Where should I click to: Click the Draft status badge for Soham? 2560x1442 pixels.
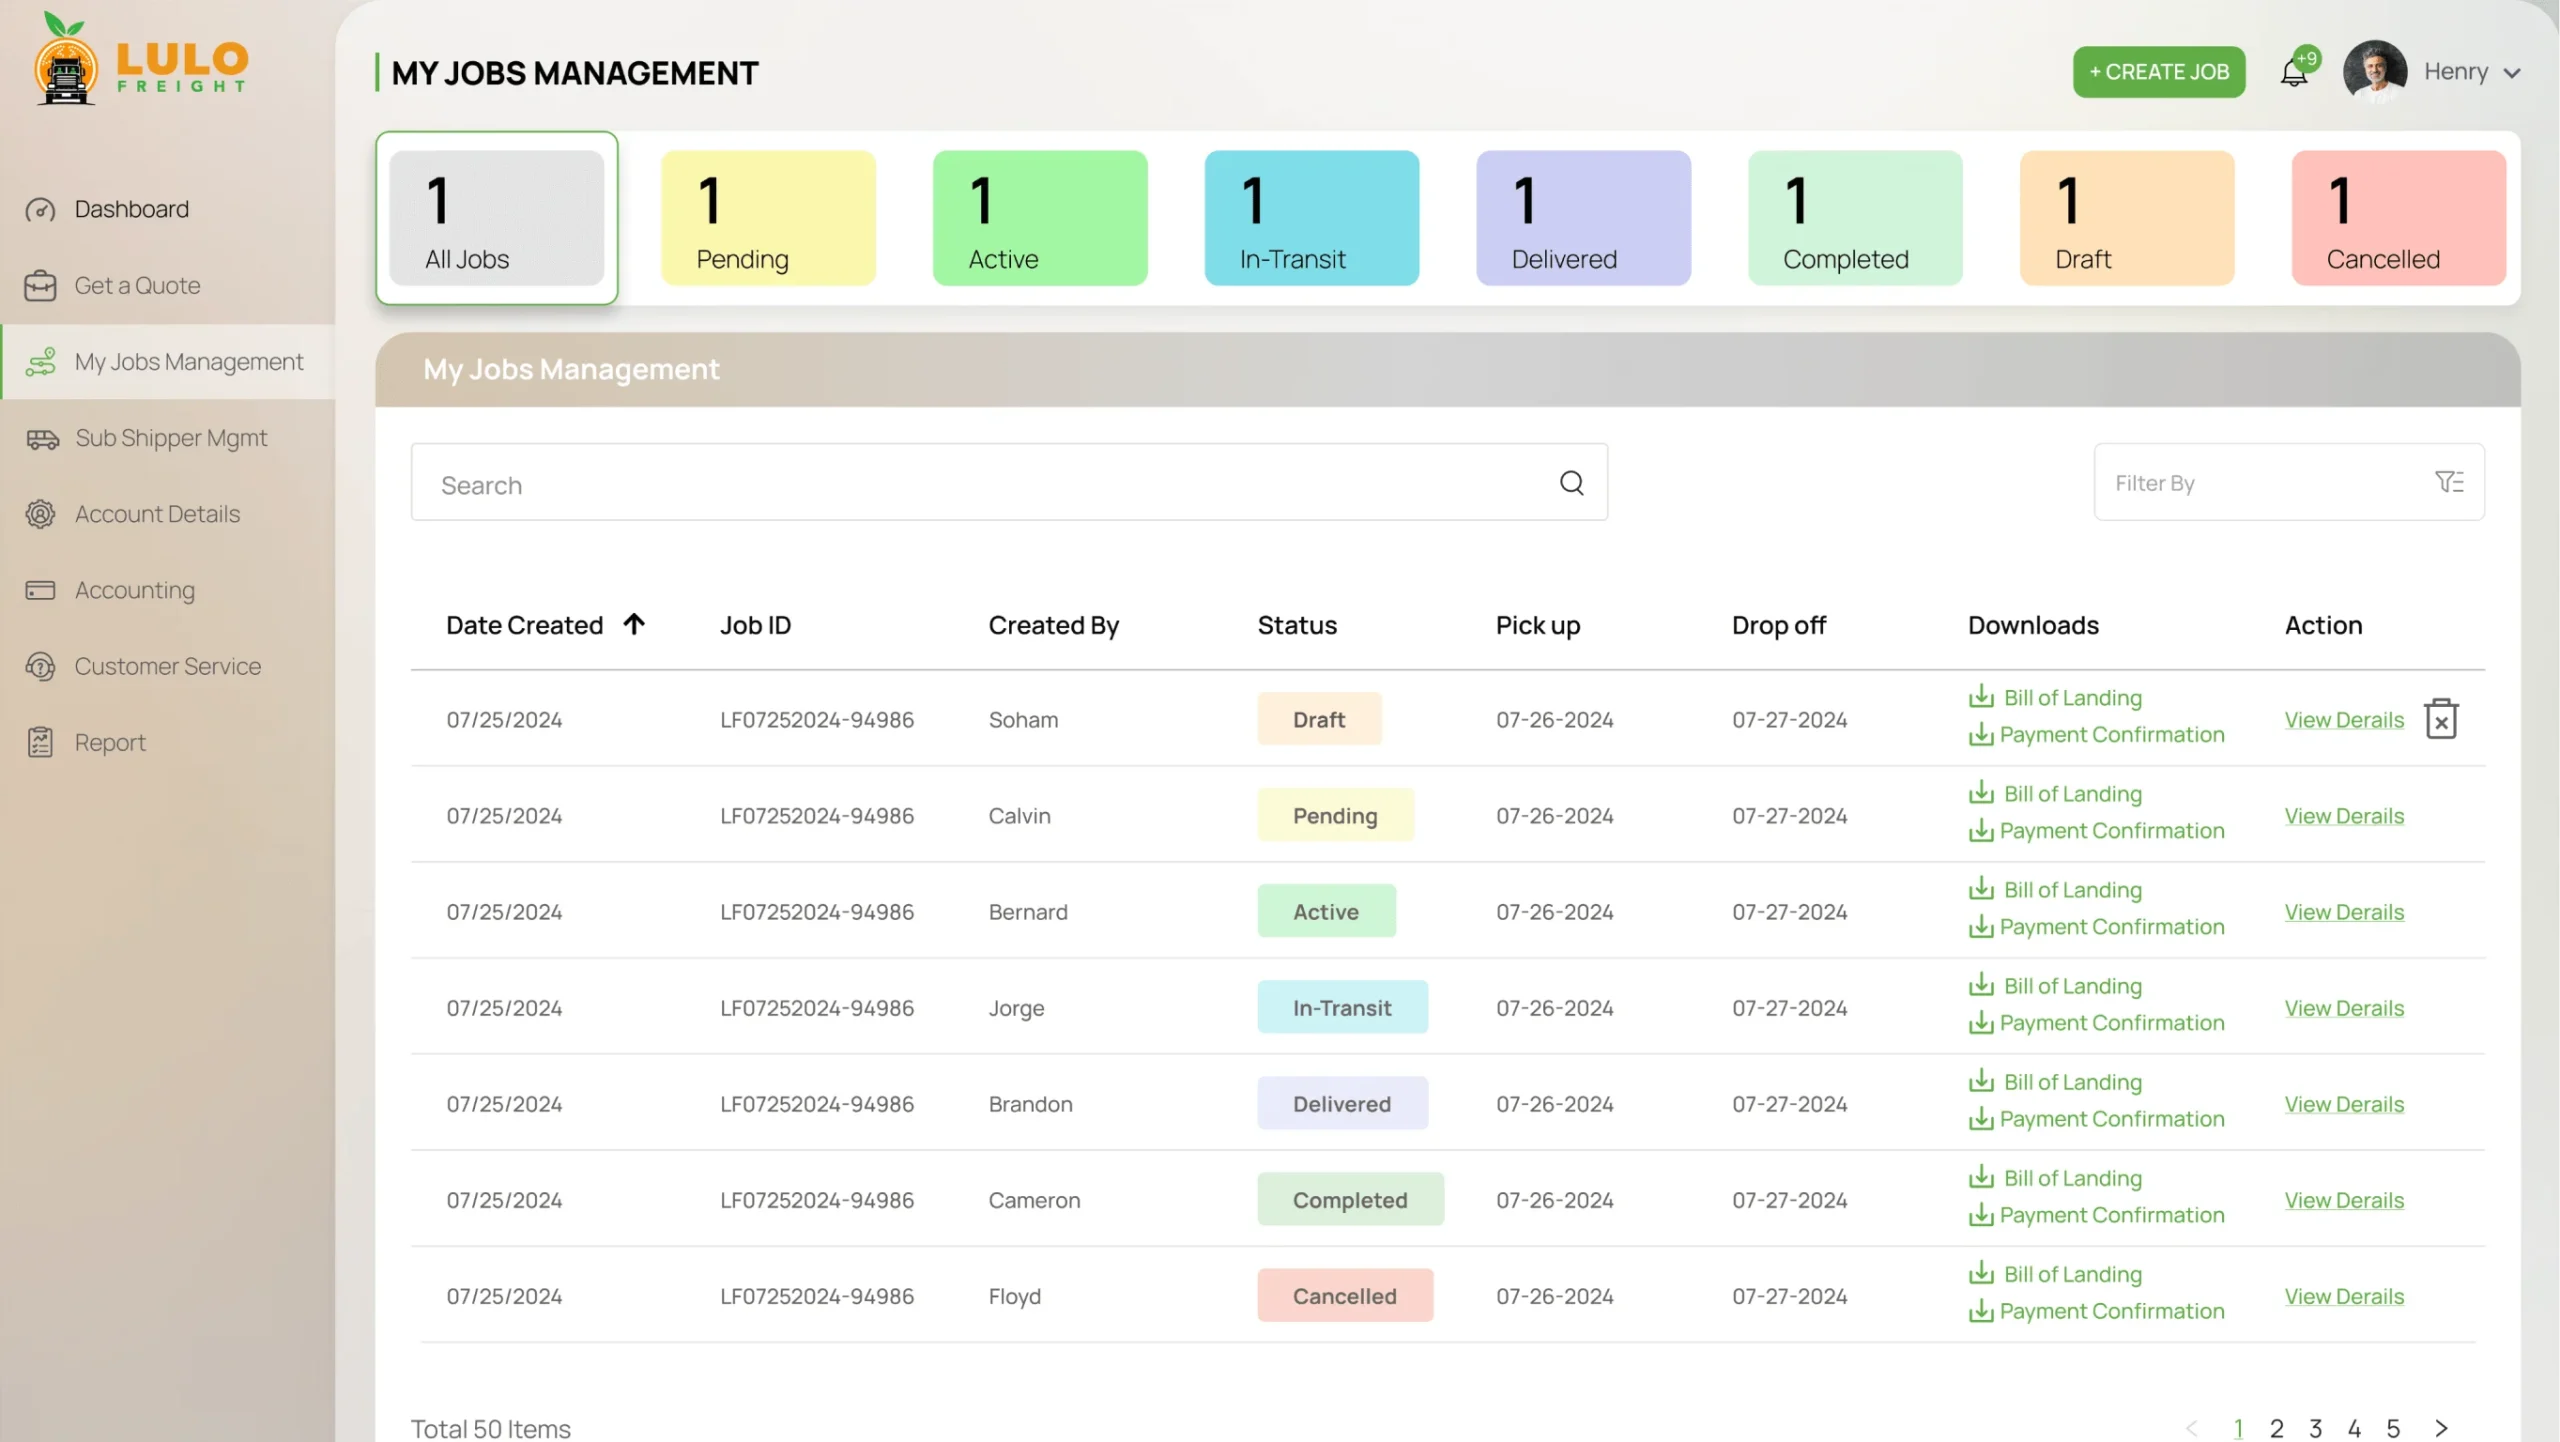(1319, 719)
